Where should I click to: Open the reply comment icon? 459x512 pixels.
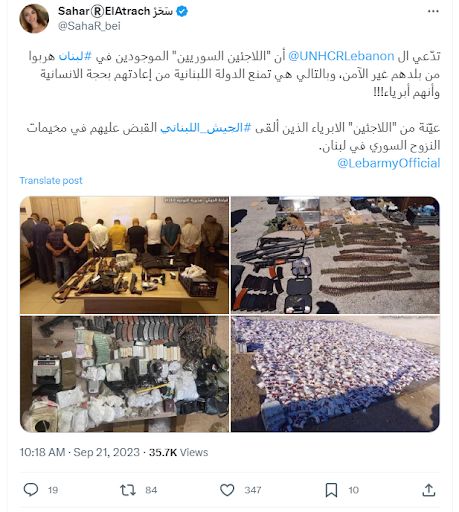(31, 490)
